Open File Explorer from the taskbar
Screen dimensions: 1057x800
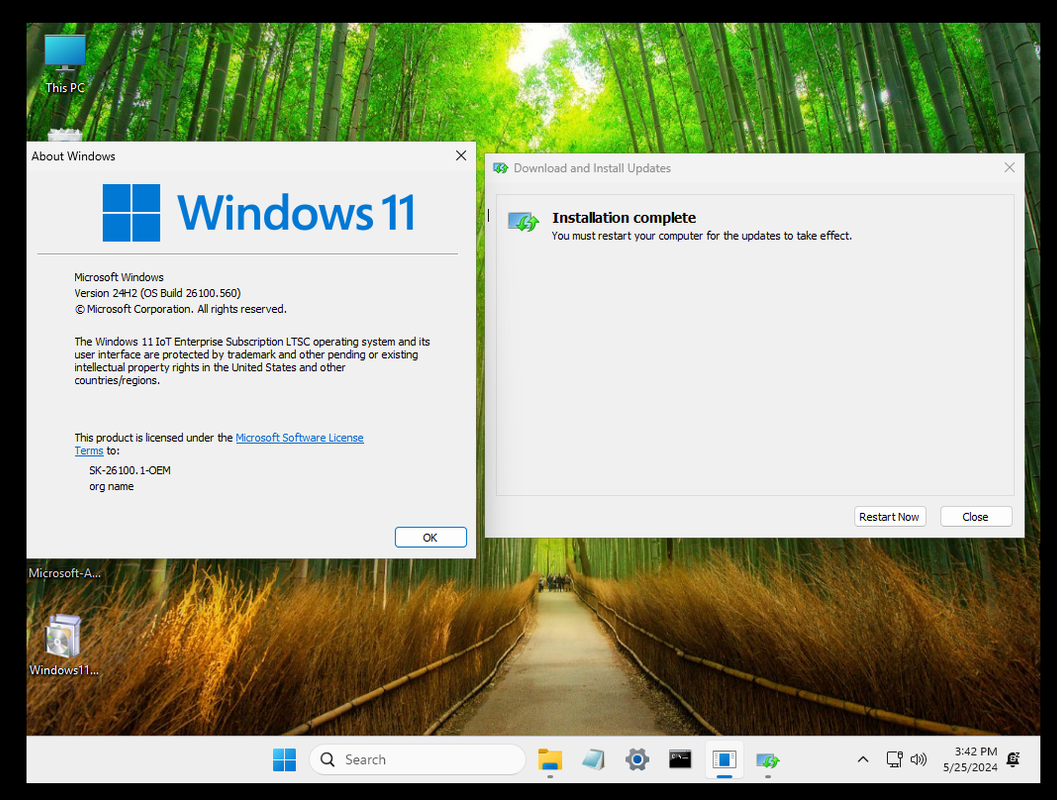550,760
